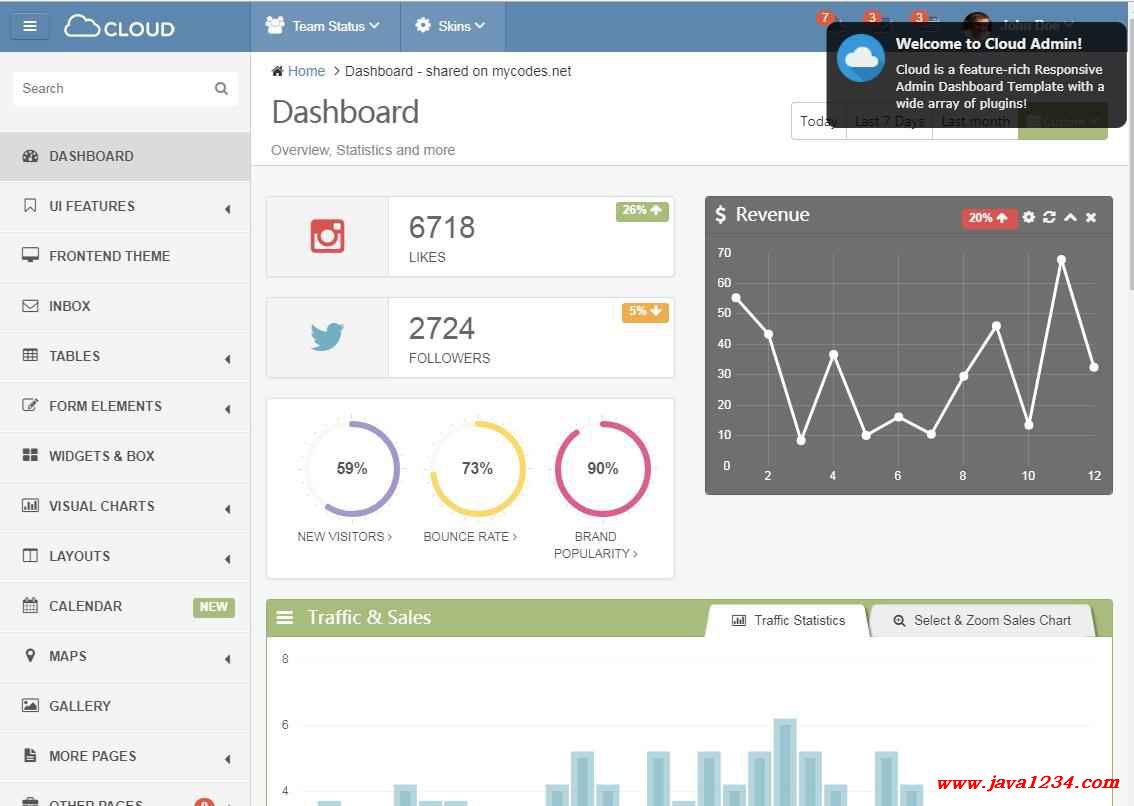This screenshot has width=1134, height=806.
Task: Select the Today date range button
Action: 819,121
